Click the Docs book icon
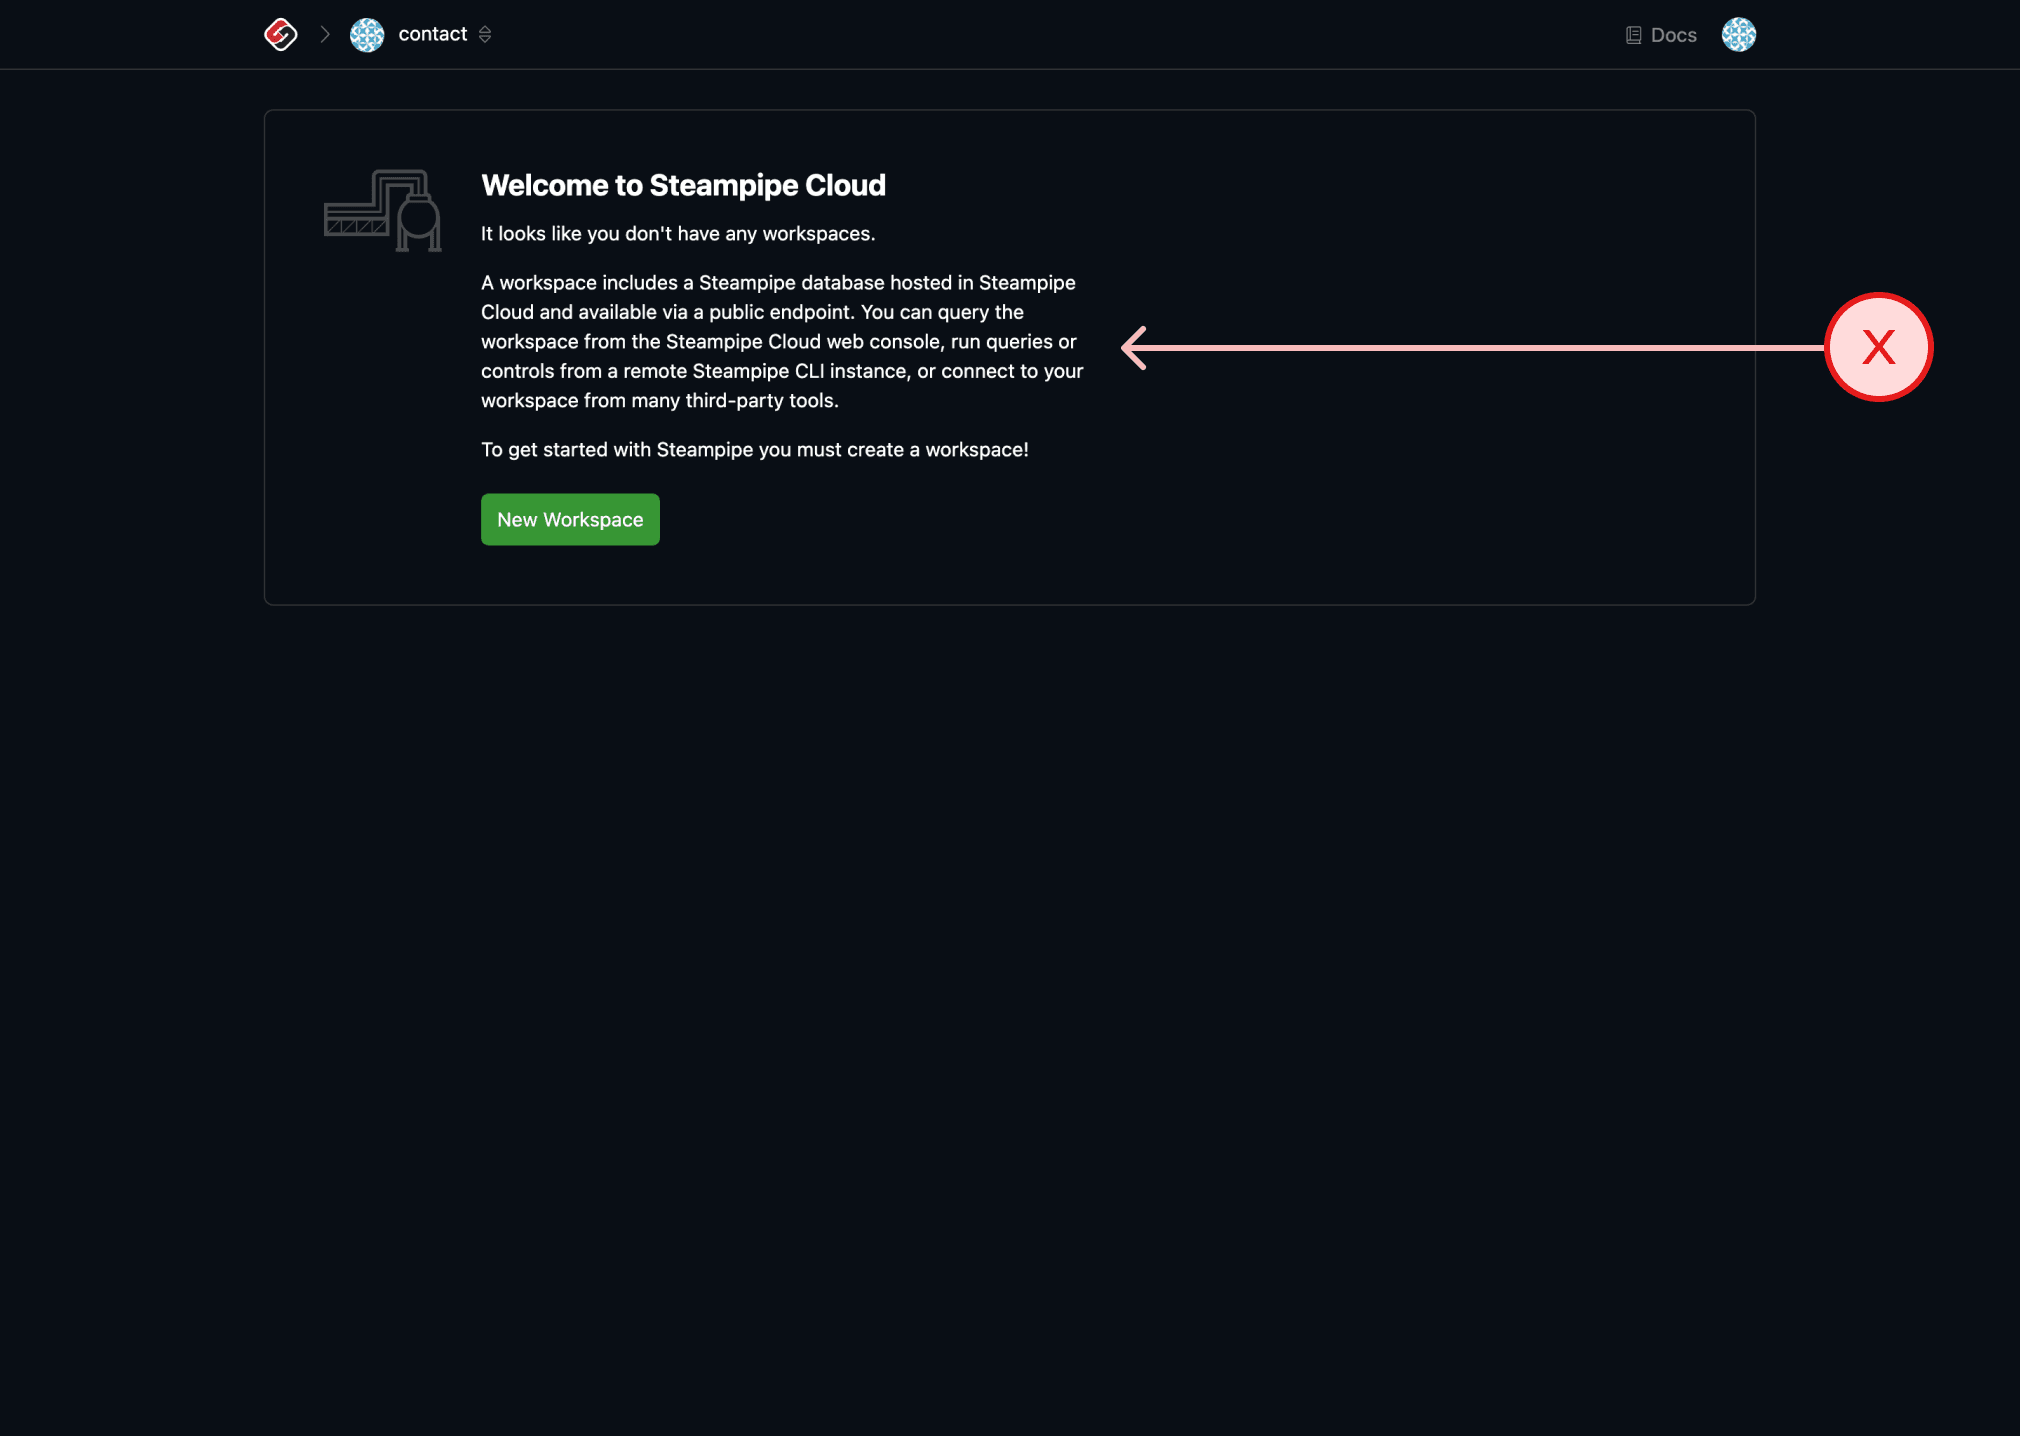 [1634, 35]
